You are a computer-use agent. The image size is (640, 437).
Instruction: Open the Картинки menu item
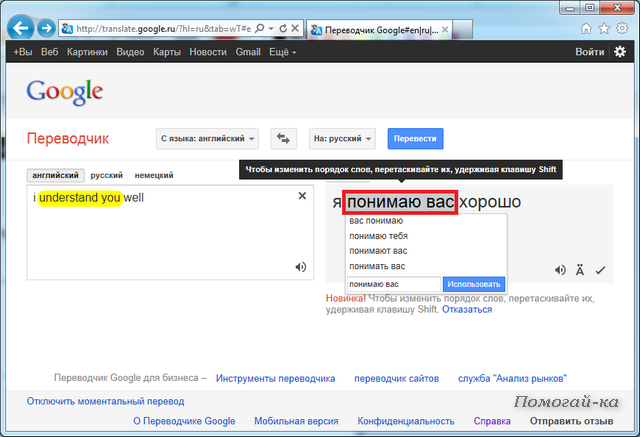tap(87, 52)
